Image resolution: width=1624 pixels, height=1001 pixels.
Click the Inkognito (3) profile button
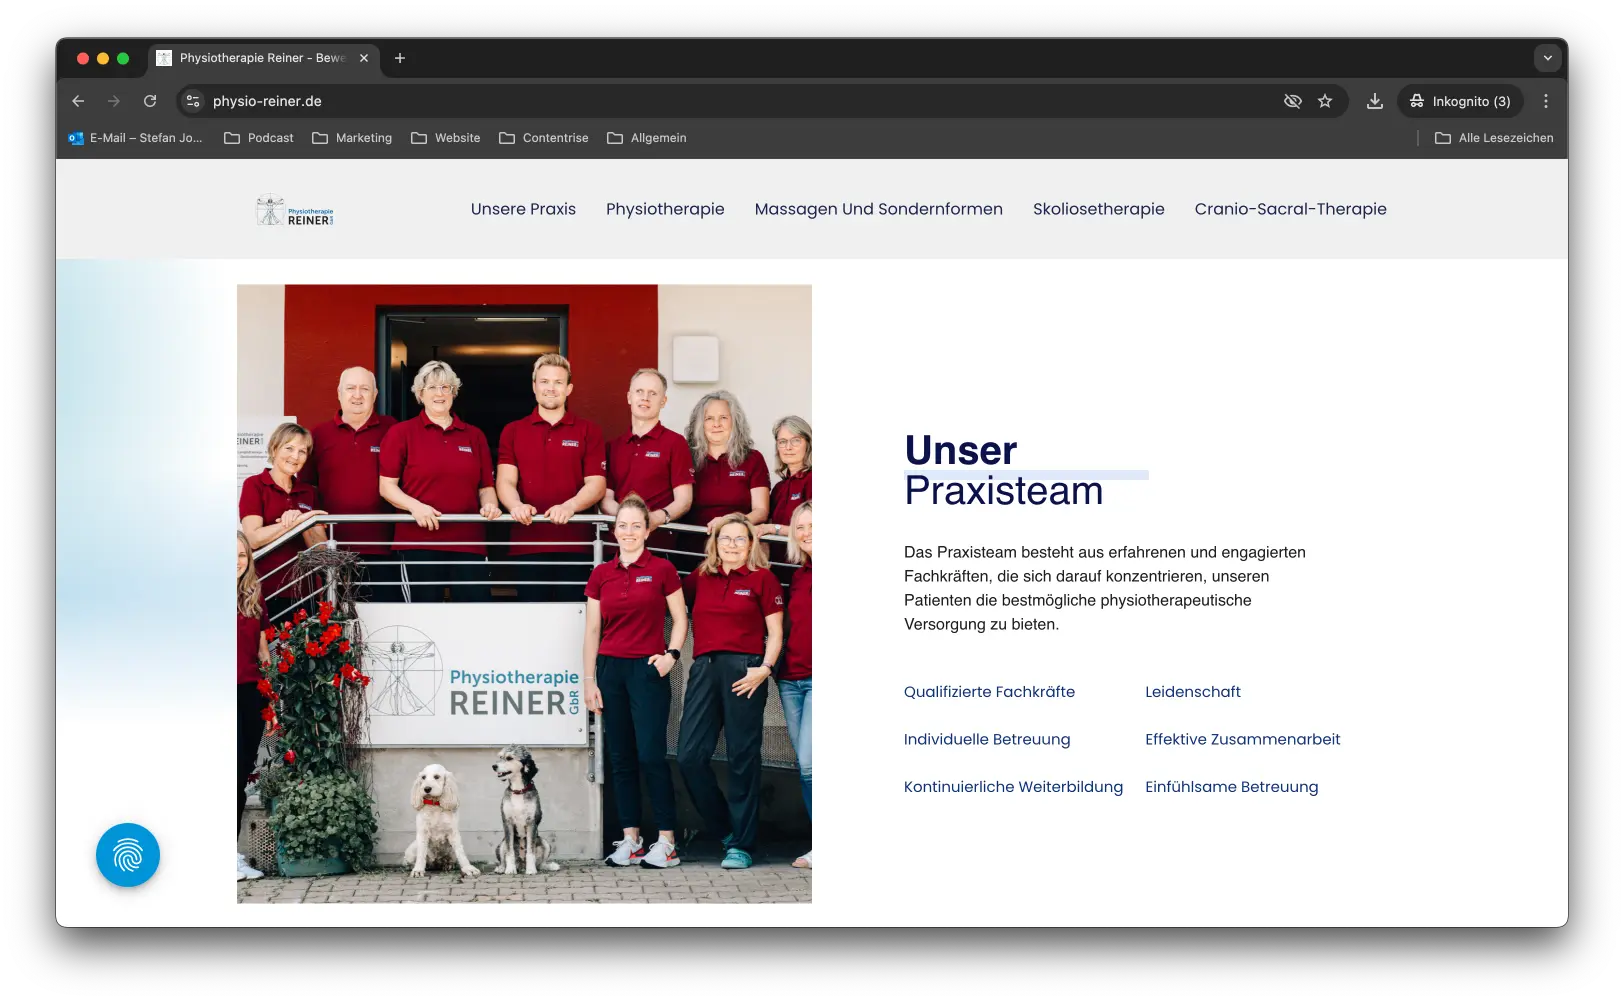1460,101
